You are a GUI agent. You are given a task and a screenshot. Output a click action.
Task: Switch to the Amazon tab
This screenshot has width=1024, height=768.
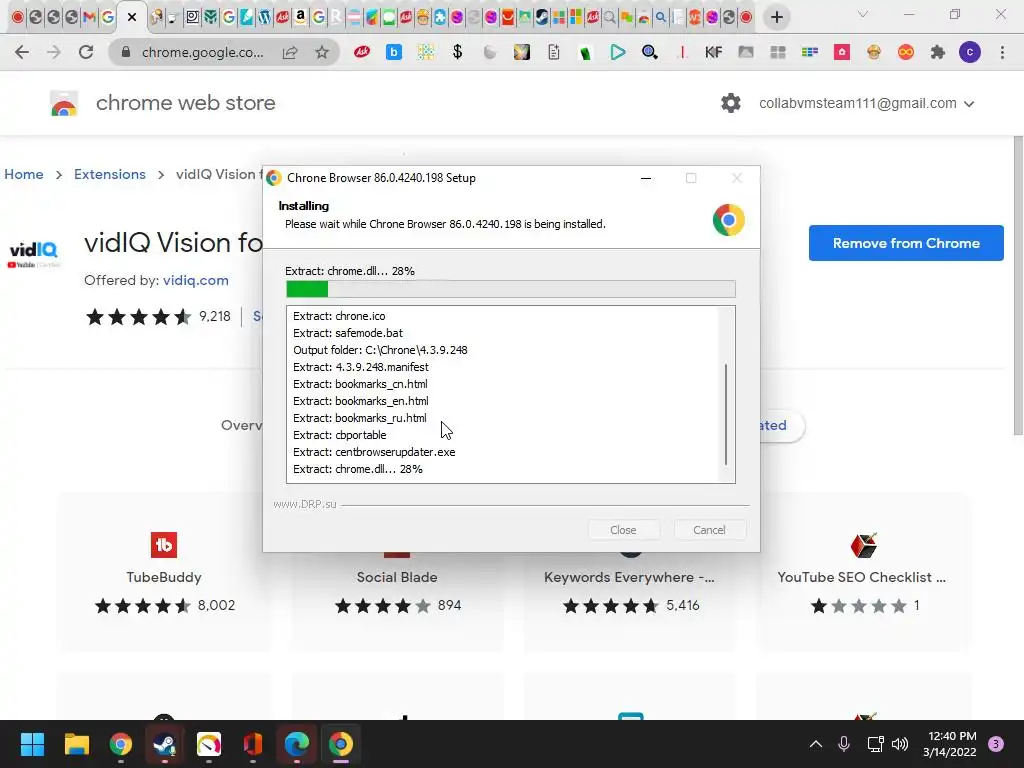click(x=300, y=18)
